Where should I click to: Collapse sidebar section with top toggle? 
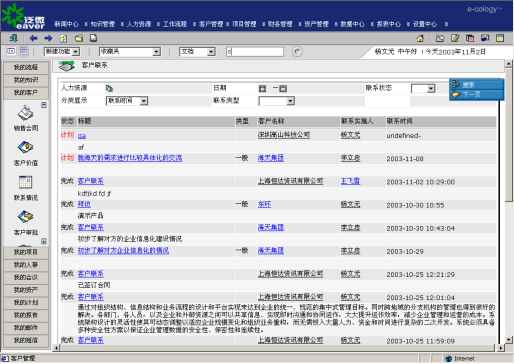coord(44,105)
